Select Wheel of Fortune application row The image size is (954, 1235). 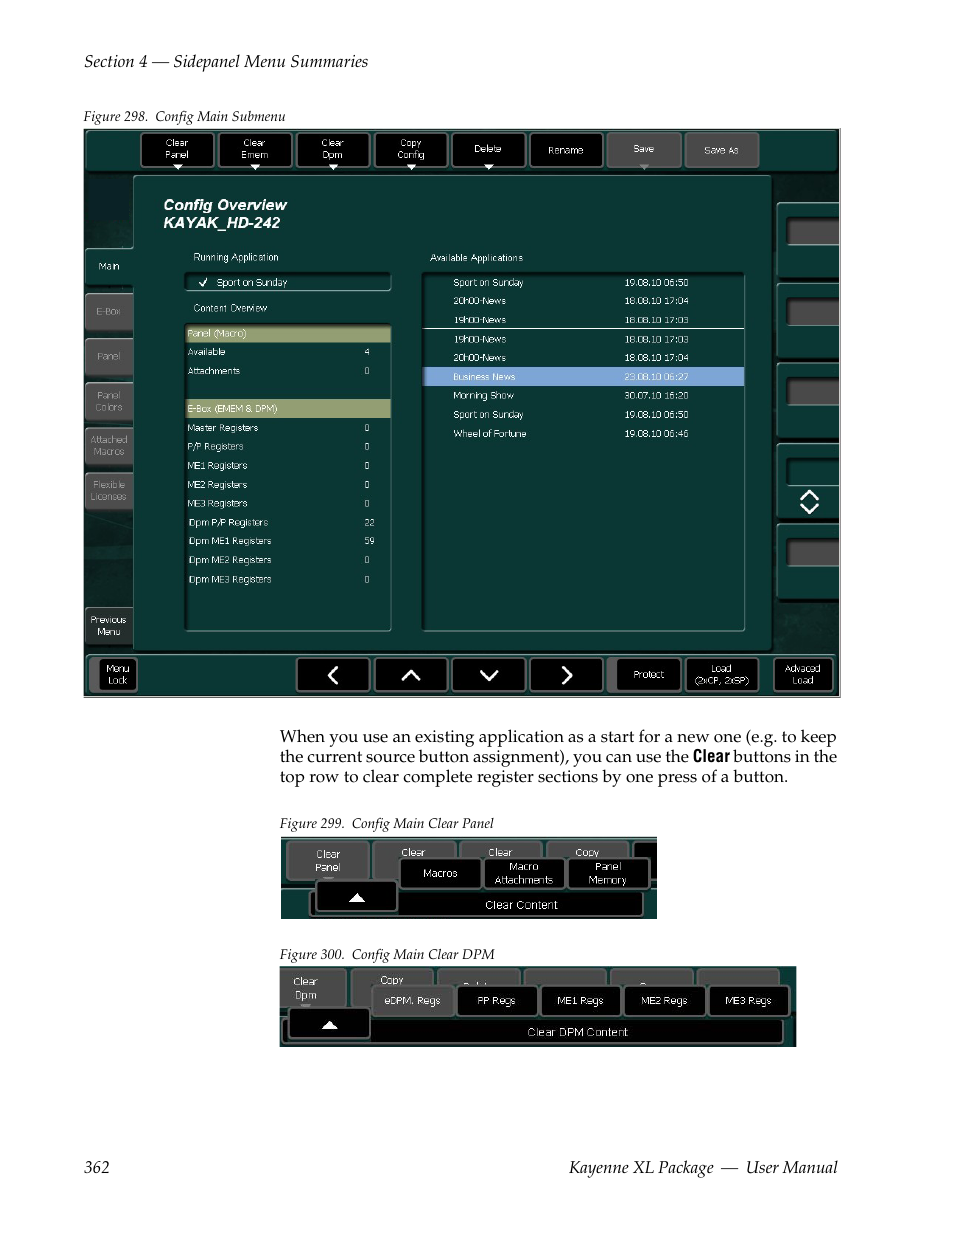(x=584, y=434)
